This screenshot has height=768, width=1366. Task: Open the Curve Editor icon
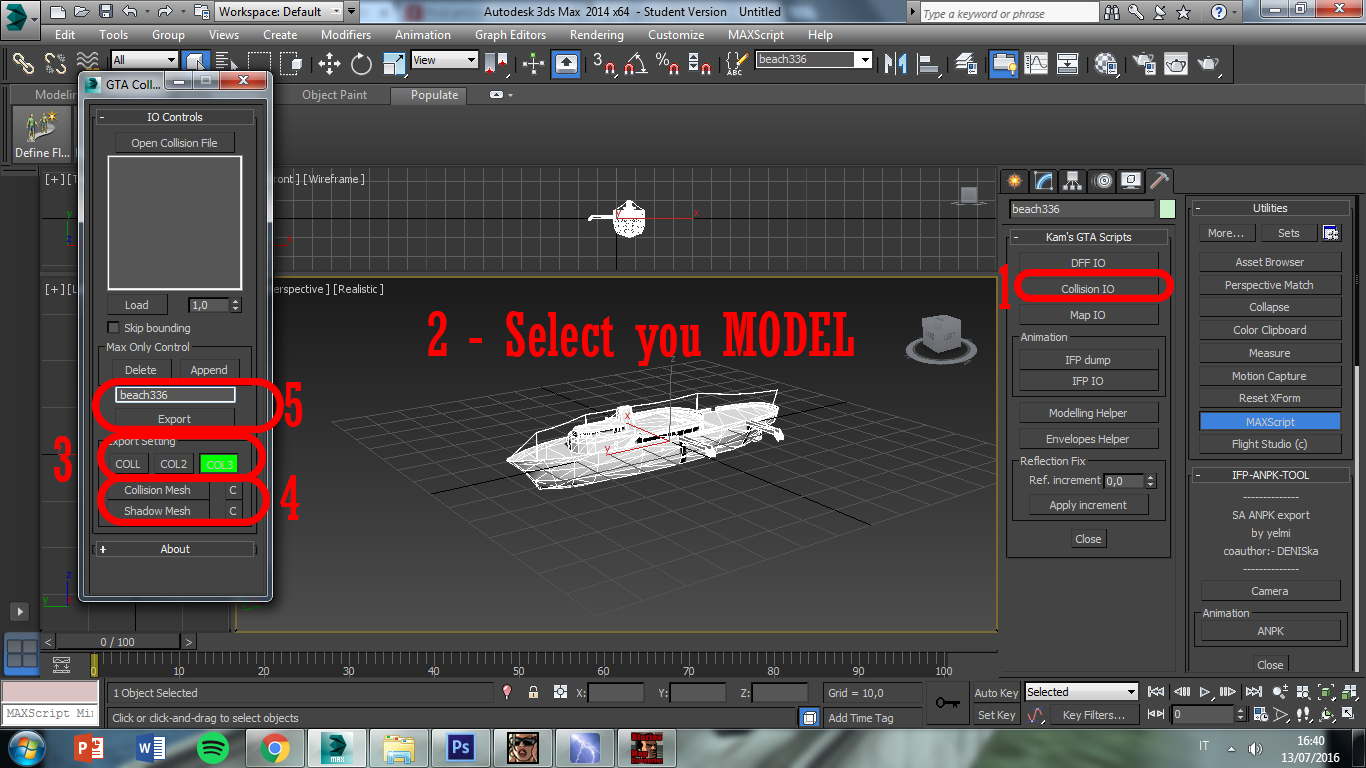pyautogui.click(x=1035, y=63)
